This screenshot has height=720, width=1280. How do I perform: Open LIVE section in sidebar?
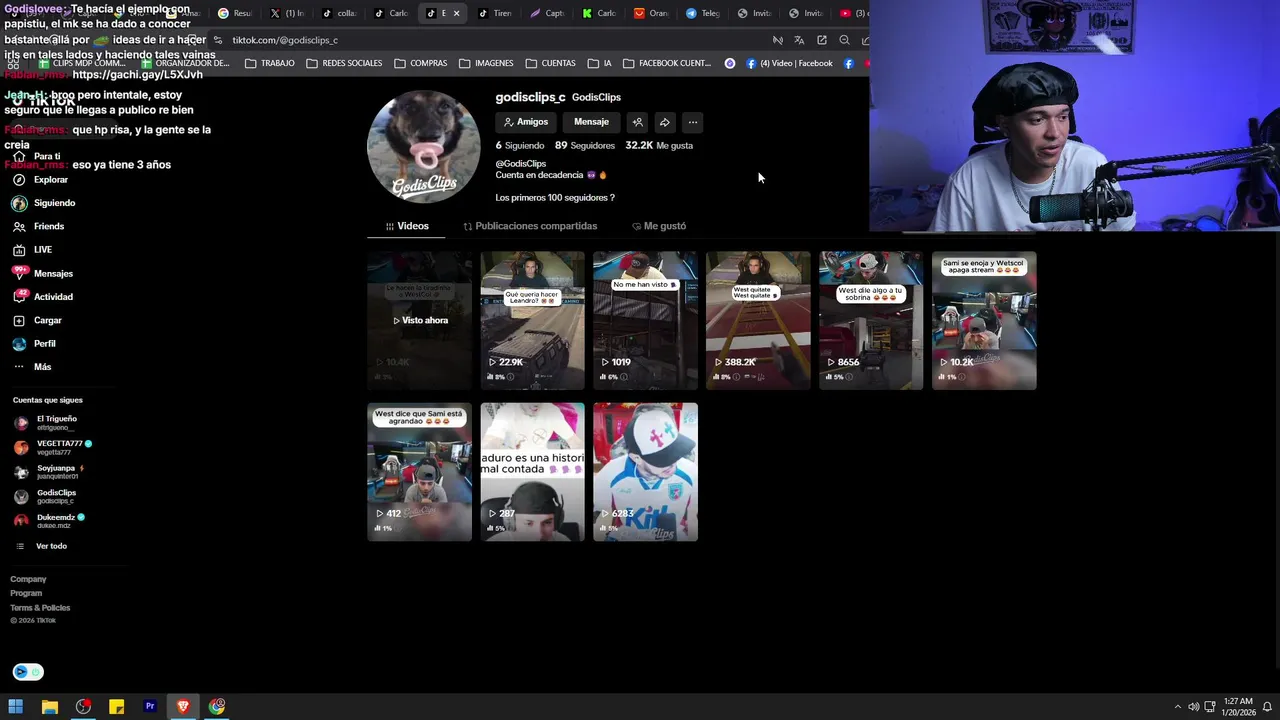click(x=33, y=250)
